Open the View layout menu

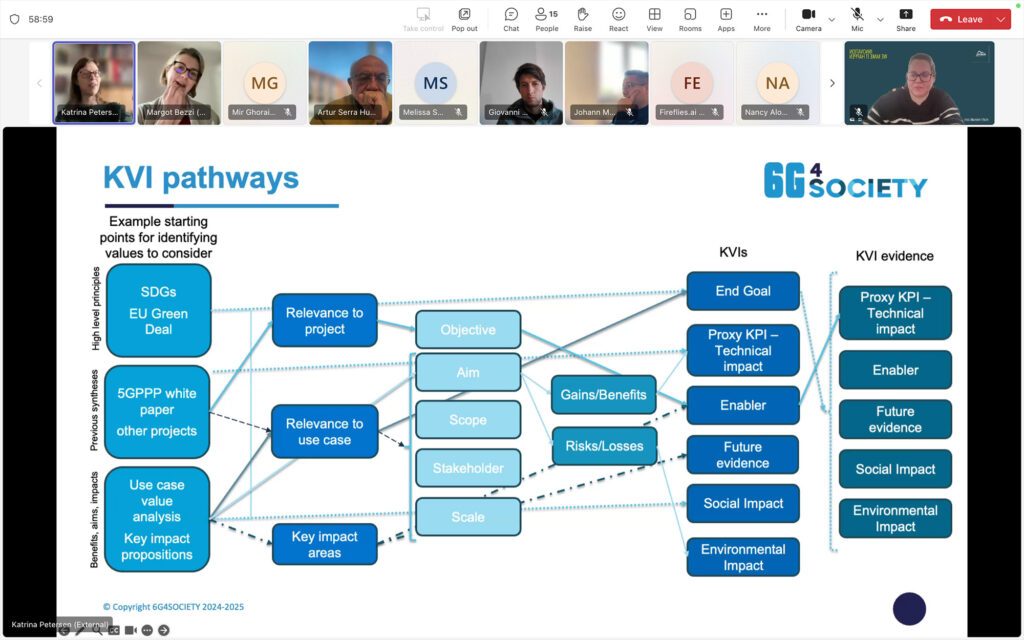654,19
